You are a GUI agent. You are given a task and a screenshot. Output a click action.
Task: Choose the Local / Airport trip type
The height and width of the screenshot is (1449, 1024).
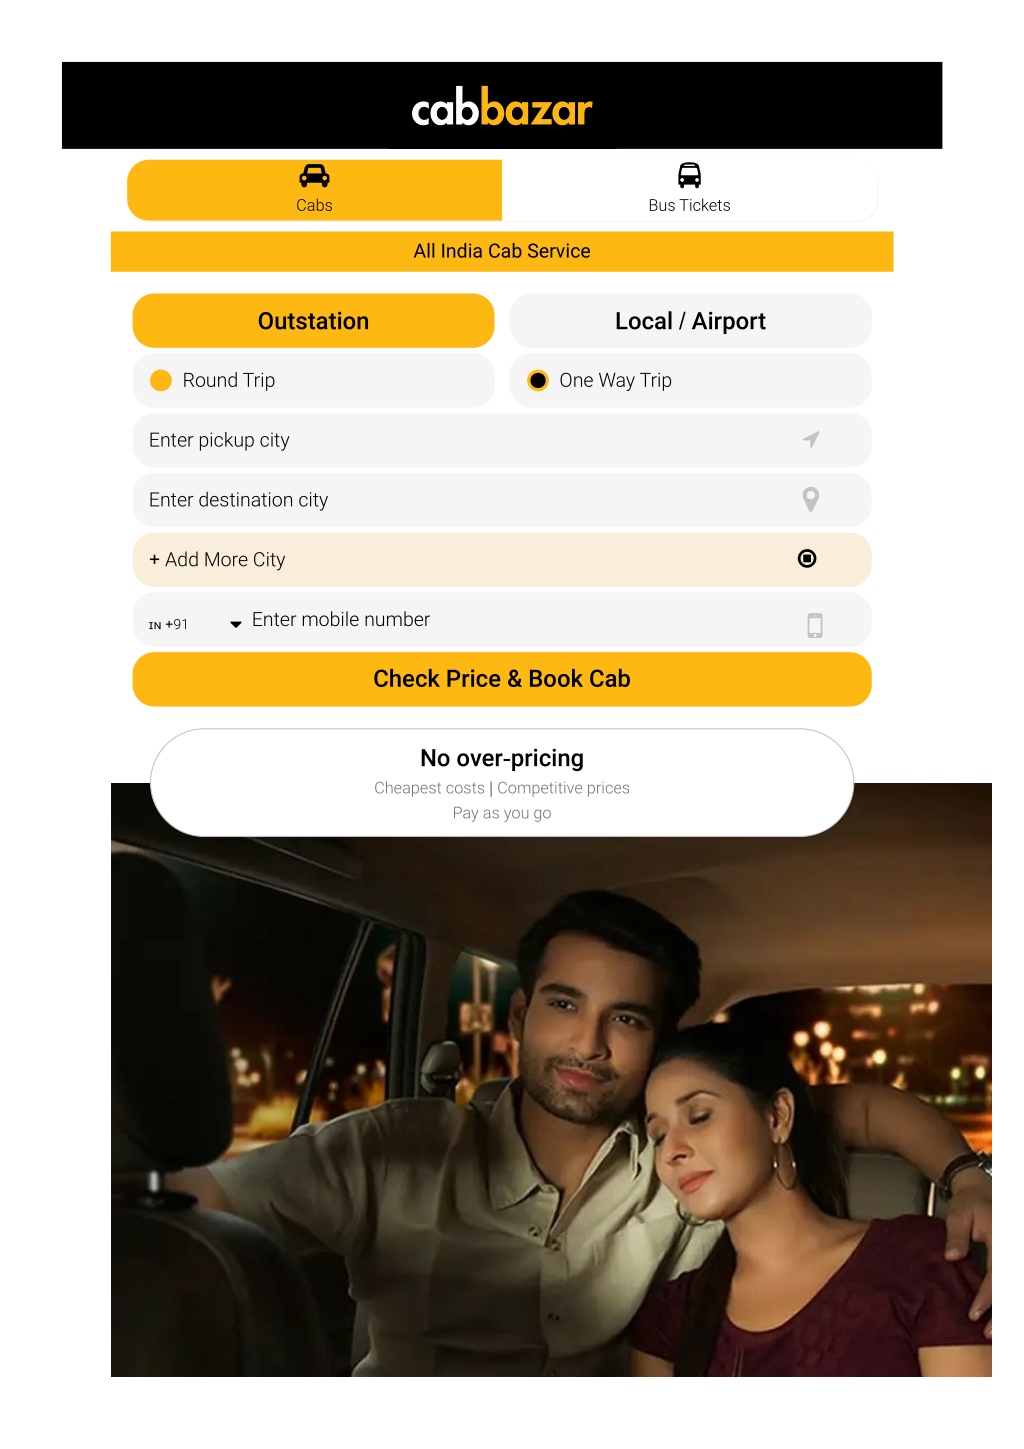click(x=690, y=321)
